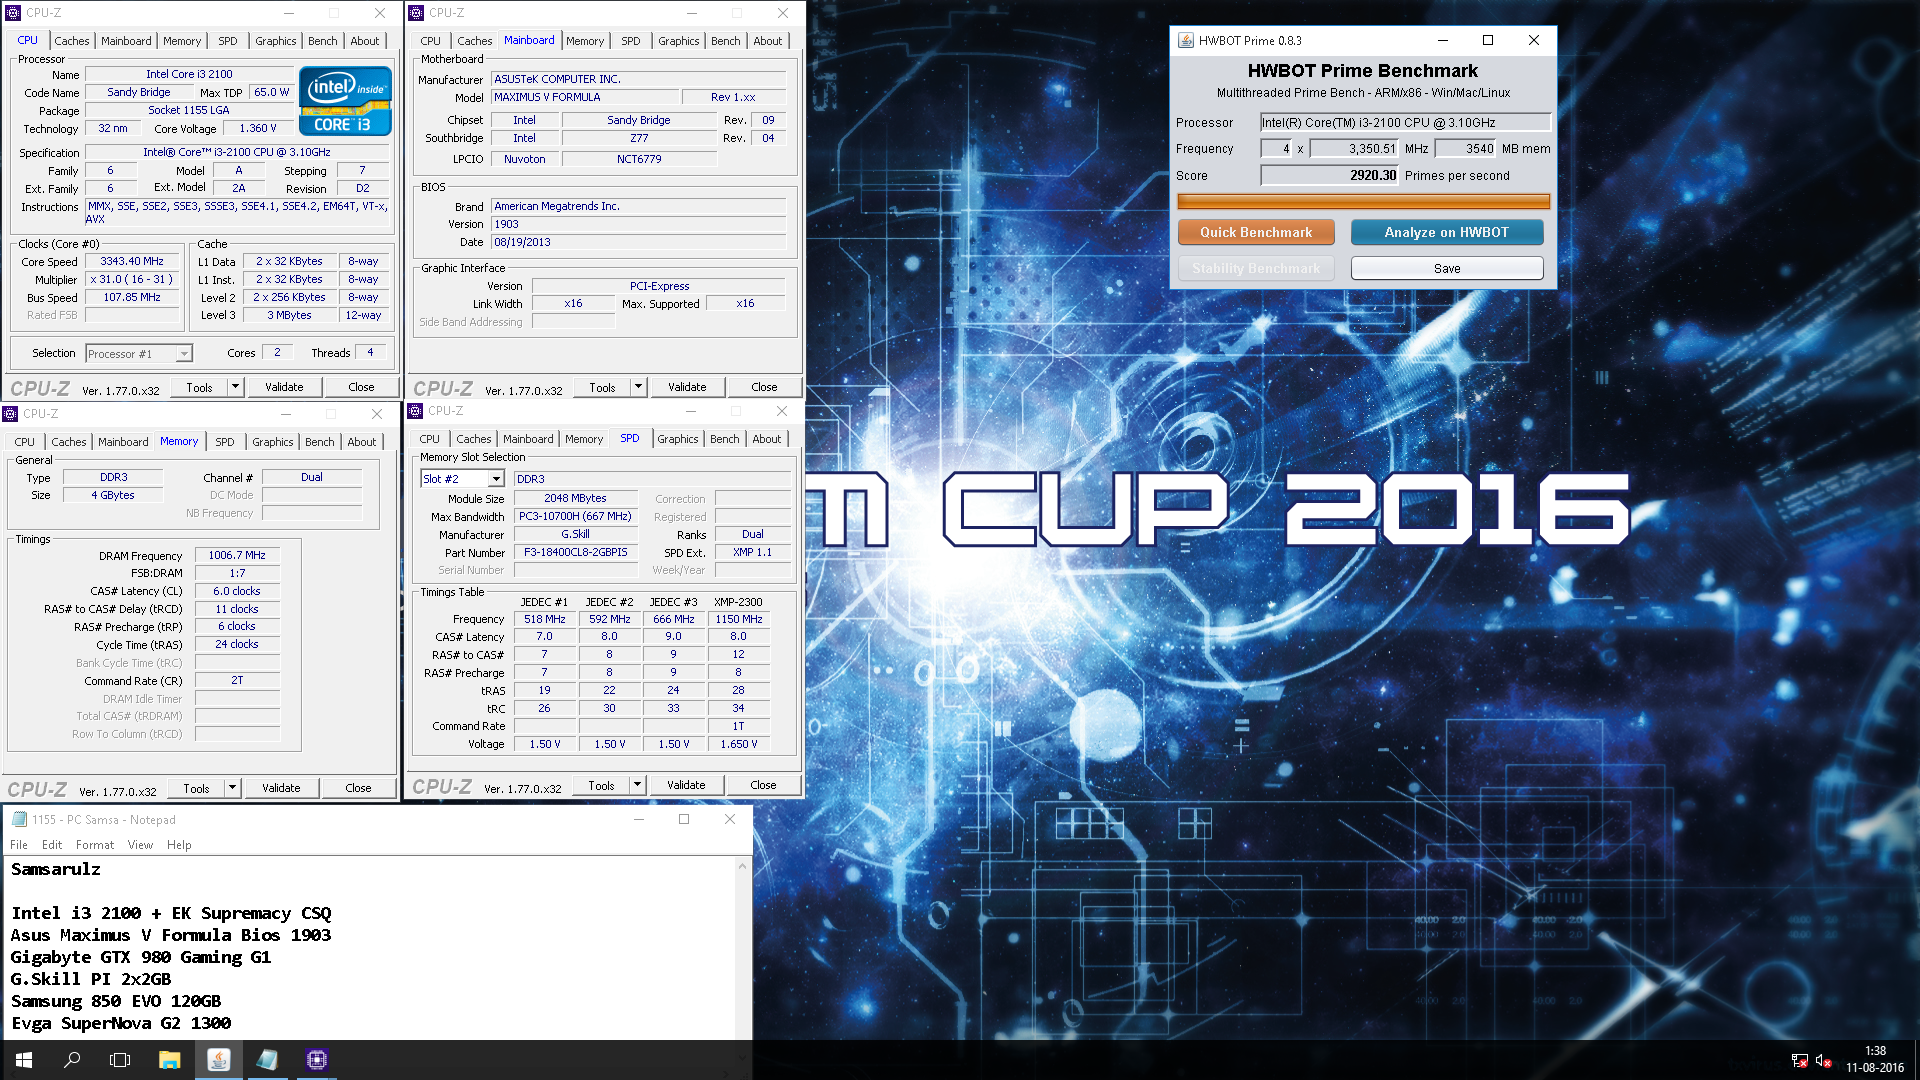The height and width of the screenshot is (1080, 1920).
Task: Click Tools button in Memory window
Action: pos(197,788)
